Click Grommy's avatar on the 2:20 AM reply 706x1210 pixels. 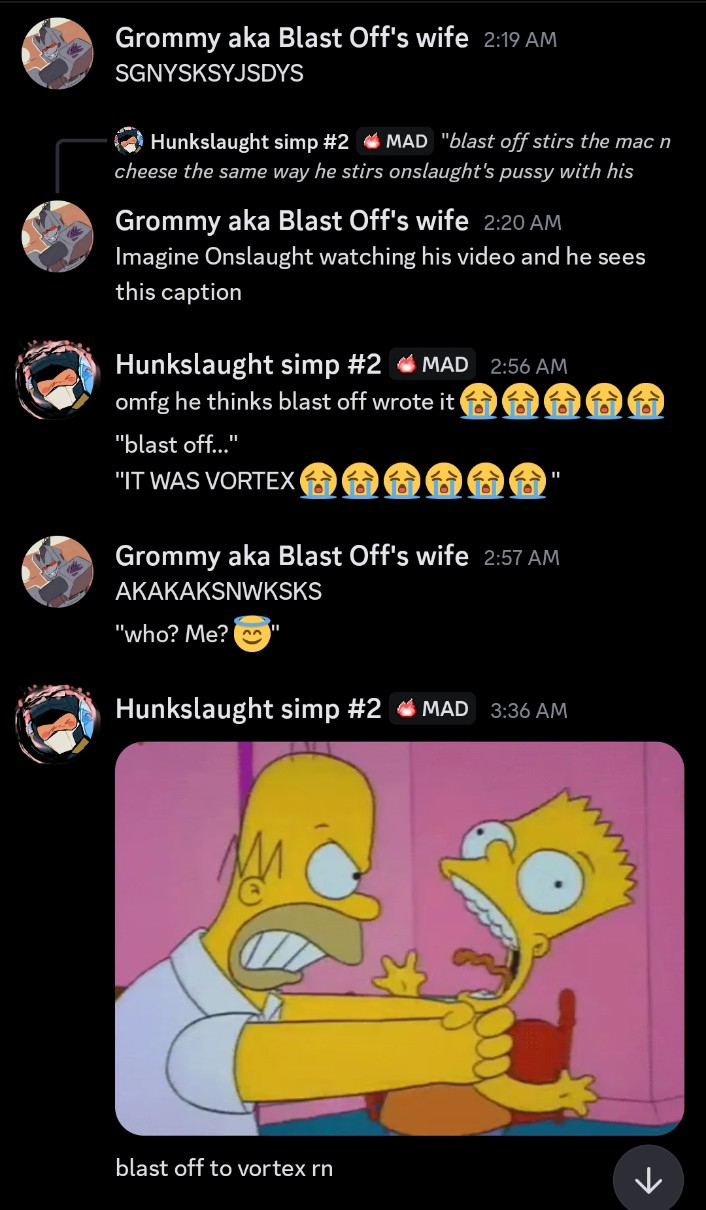point(58,236)
